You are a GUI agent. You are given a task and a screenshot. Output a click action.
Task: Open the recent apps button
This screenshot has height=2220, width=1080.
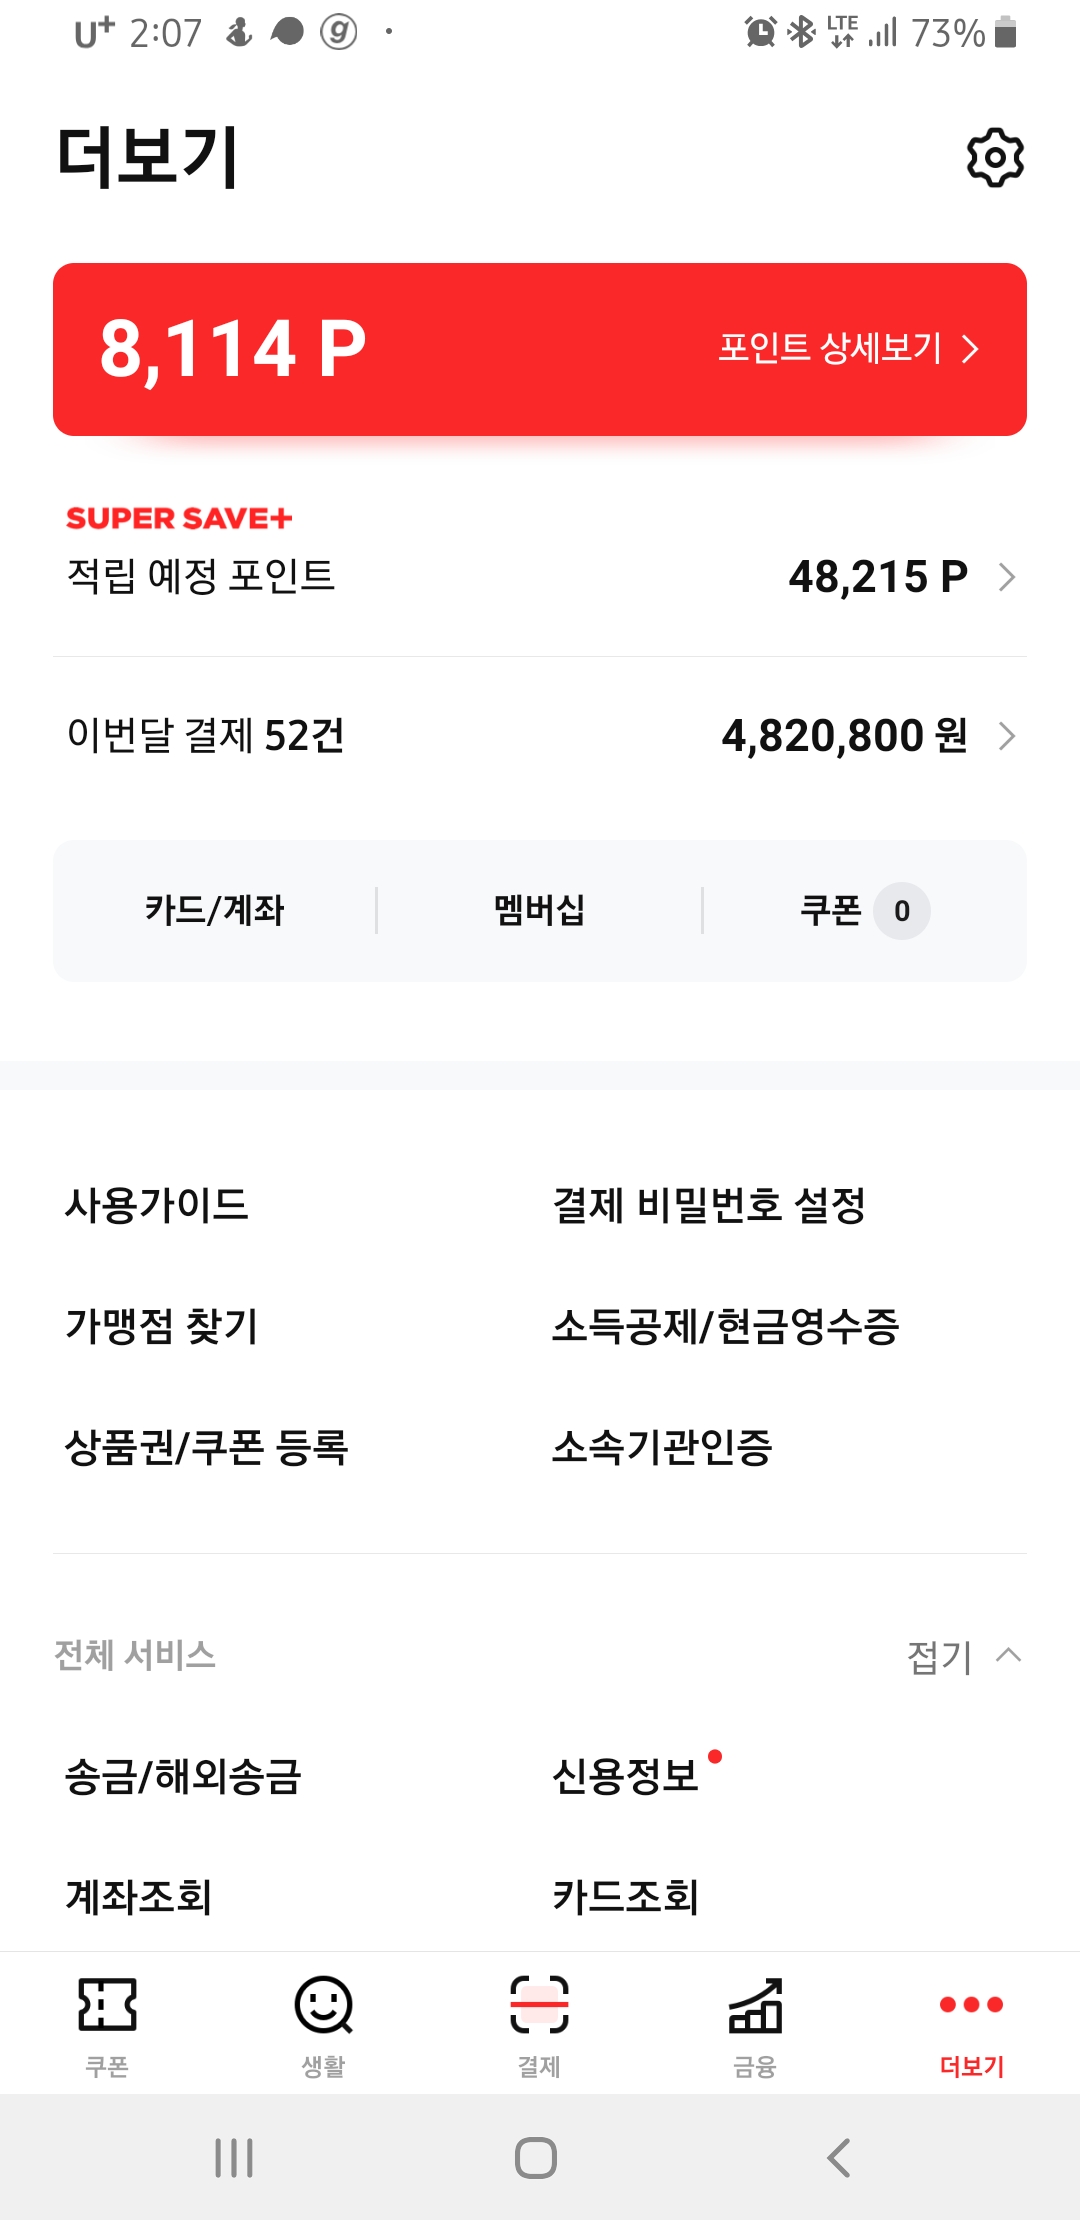pyautogui.click(x=234, y=2158)
